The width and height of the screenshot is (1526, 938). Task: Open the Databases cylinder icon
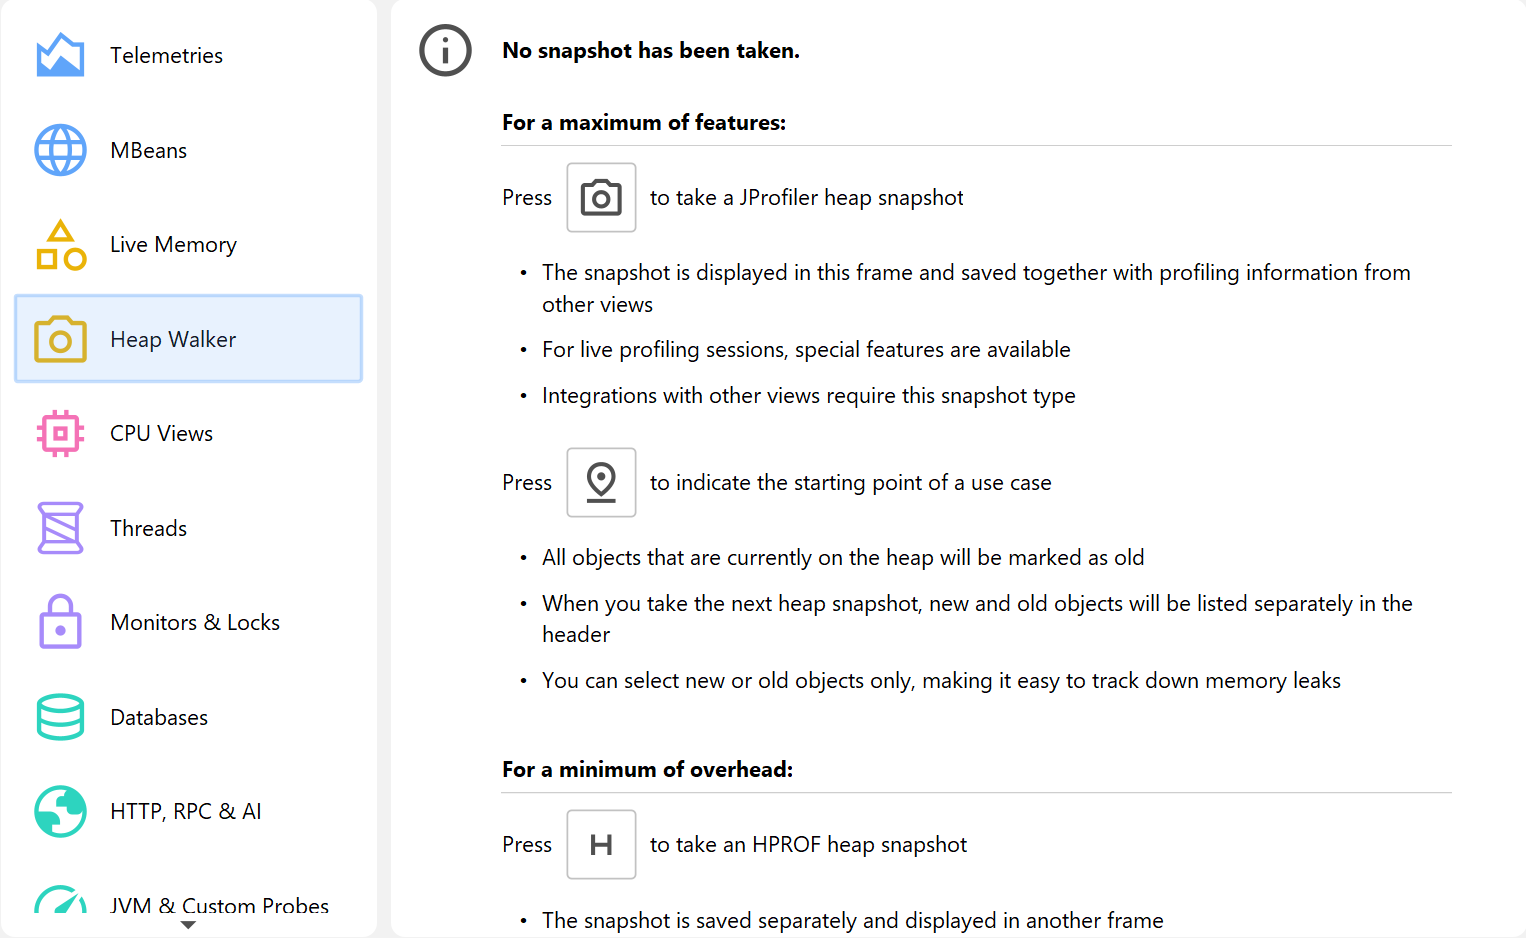(60, 717)
